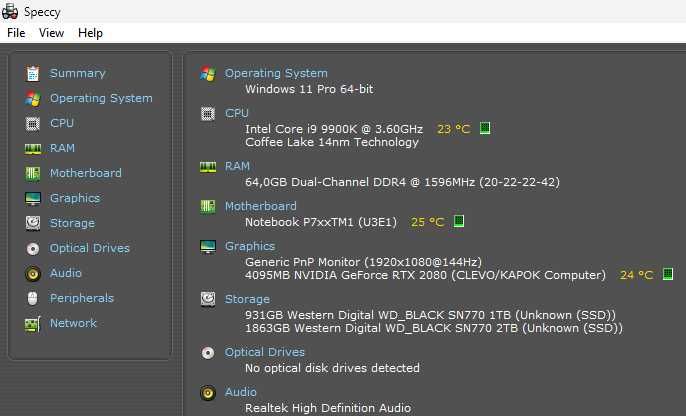The image size is (686, 416).
Task: Click the Network card icon in sidebar
Action: click(x=33, y=324)
